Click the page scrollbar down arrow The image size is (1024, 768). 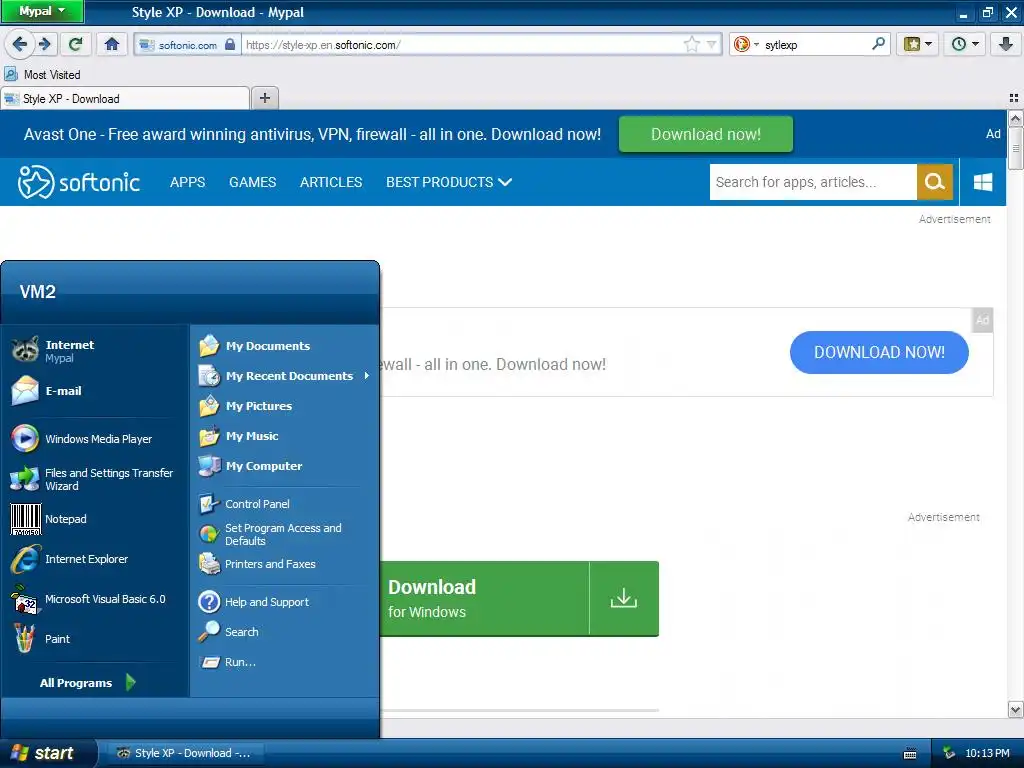click(1015, 709)
